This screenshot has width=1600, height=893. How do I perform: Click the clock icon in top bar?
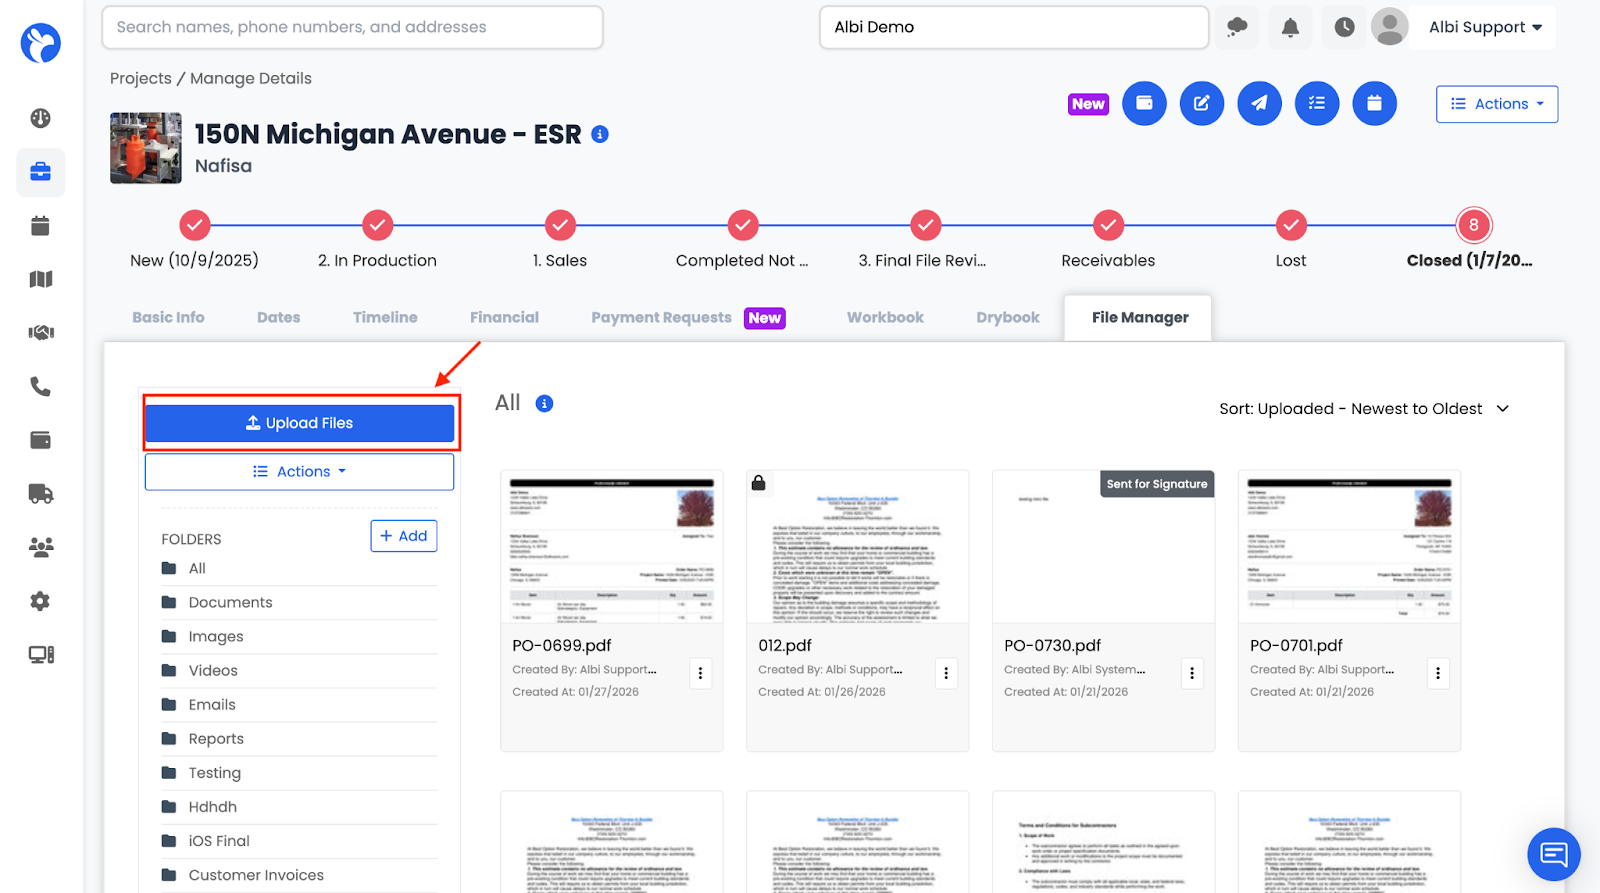[x=1344, y=27]
